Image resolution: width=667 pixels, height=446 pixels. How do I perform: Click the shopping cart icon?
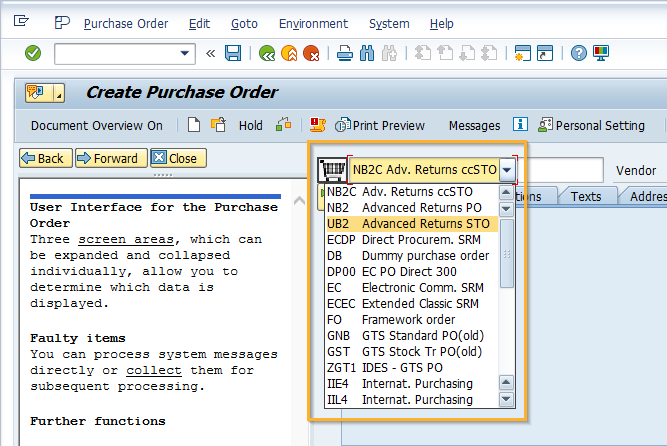coord(330,169)
